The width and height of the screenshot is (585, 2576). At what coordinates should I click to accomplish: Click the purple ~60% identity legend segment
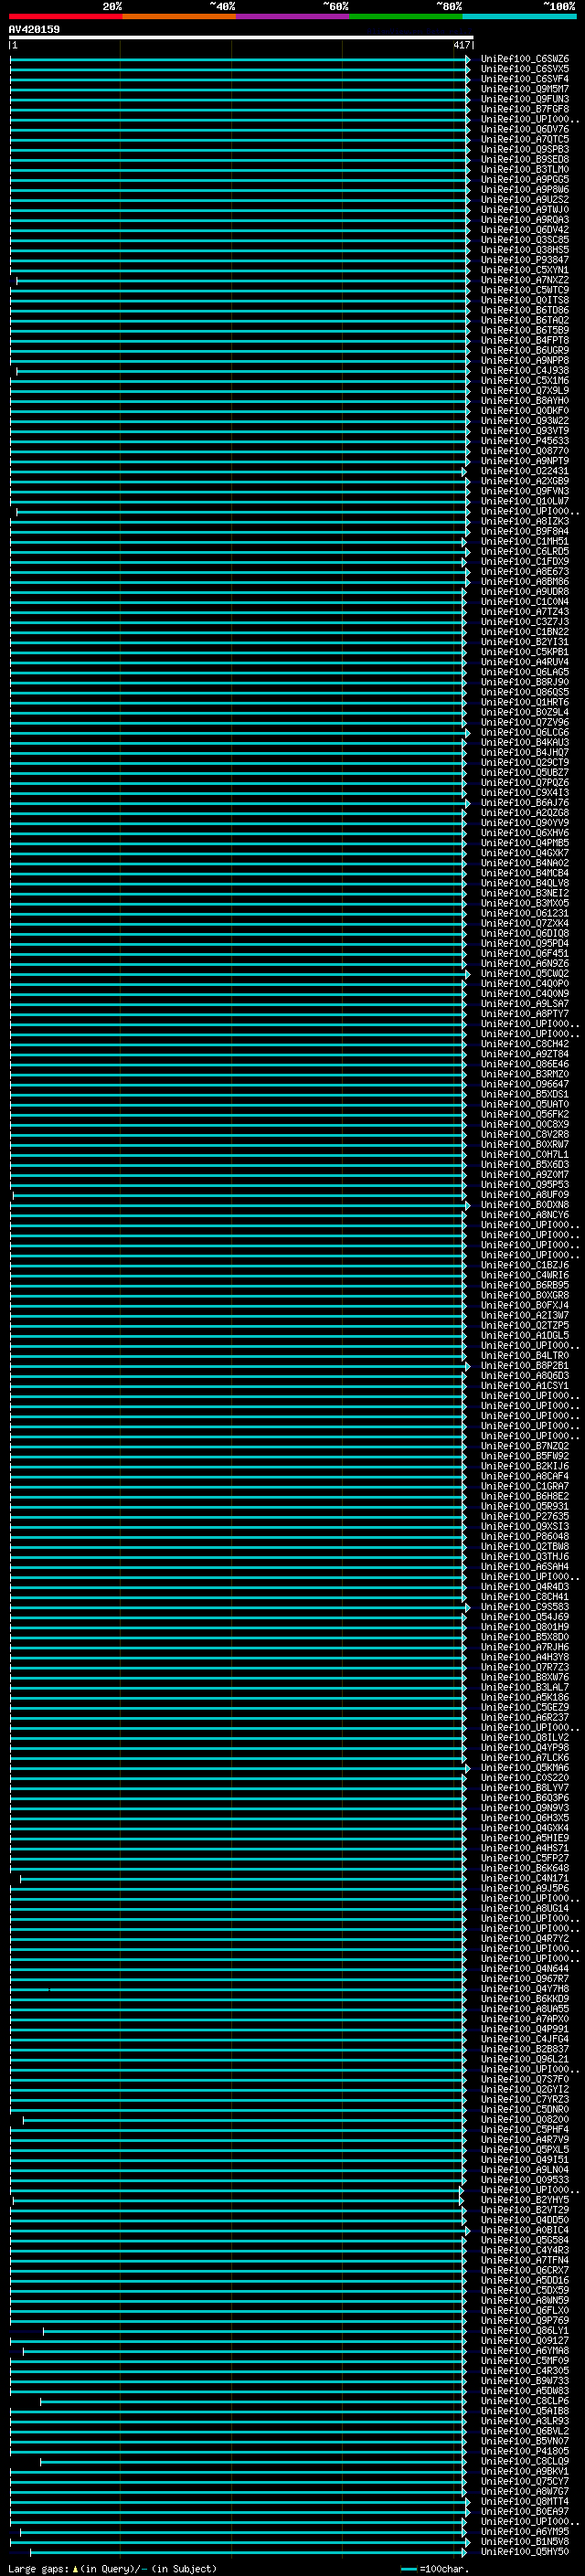coord(293,17)
